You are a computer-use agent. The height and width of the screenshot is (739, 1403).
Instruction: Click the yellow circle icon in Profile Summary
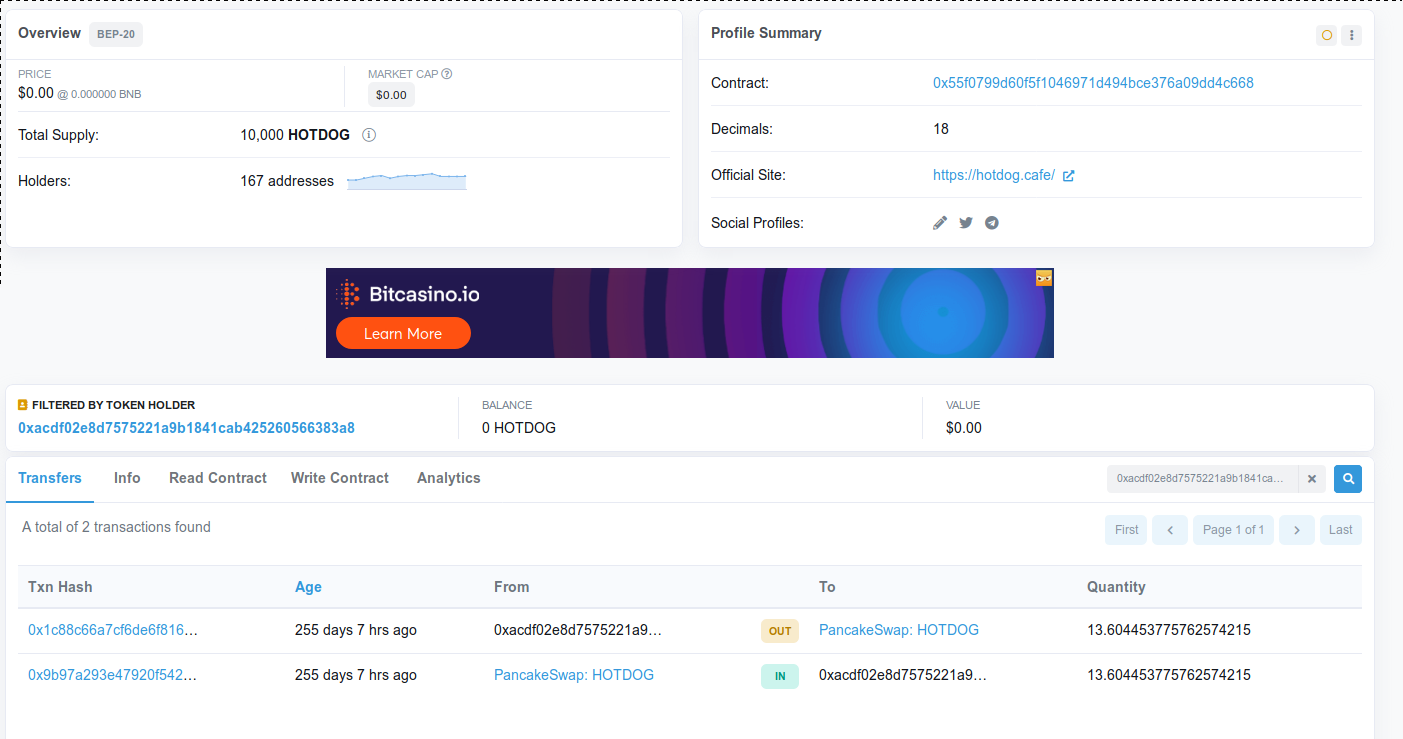coord(1327,35)
